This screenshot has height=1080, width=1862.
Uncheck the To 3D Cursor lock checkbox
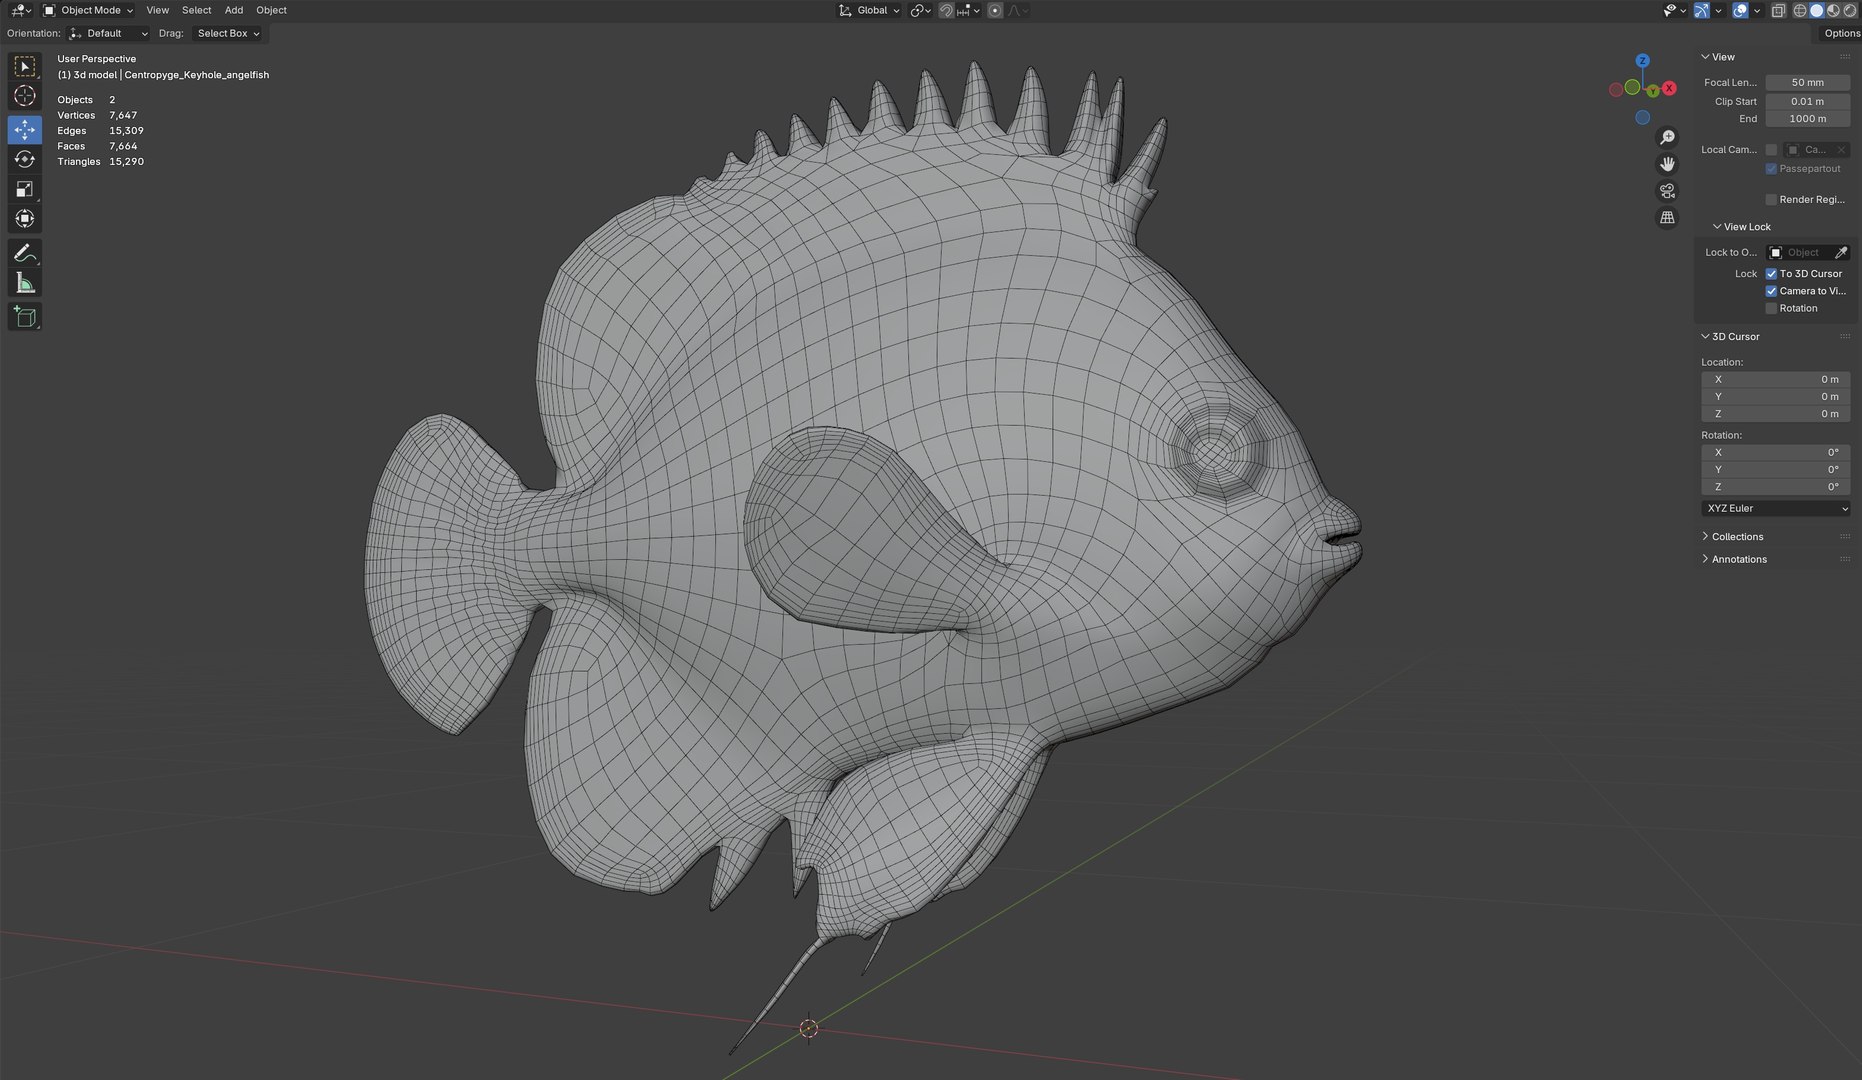tap(1771, 274)
